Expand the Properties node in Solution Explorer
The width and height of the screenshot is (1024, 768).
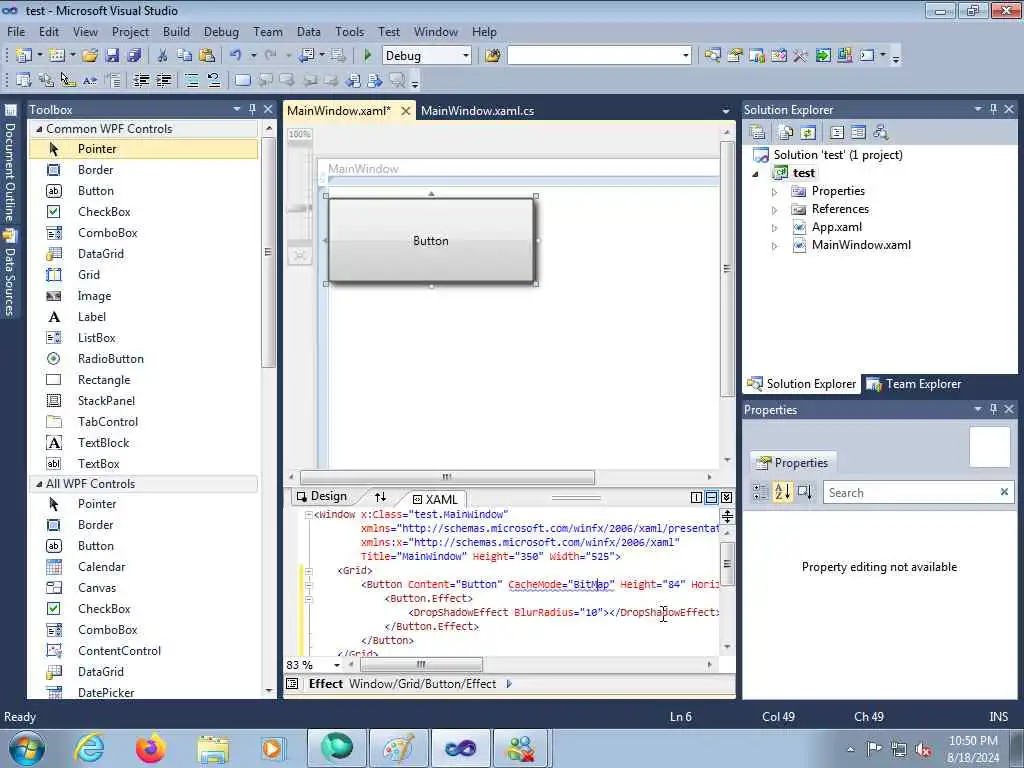point(775,192)
